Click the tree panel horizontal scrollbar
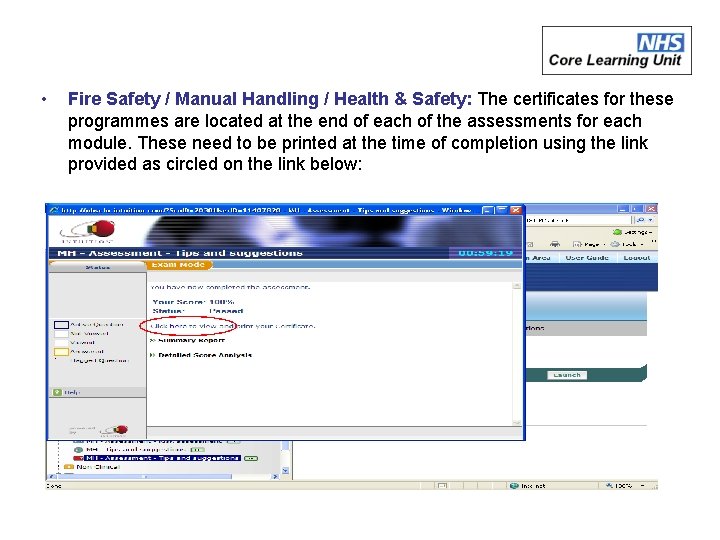Image resolution: width=720 pixels, height=540 pixels. tap(147, 477)
